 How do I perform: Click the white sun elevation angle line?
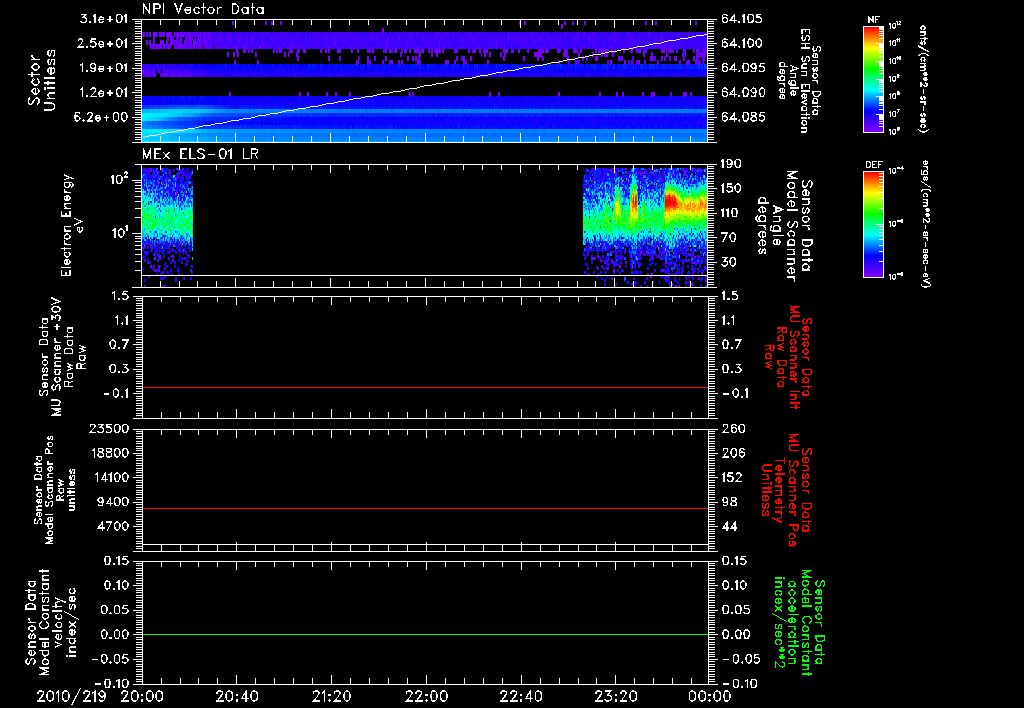[424, 86]
